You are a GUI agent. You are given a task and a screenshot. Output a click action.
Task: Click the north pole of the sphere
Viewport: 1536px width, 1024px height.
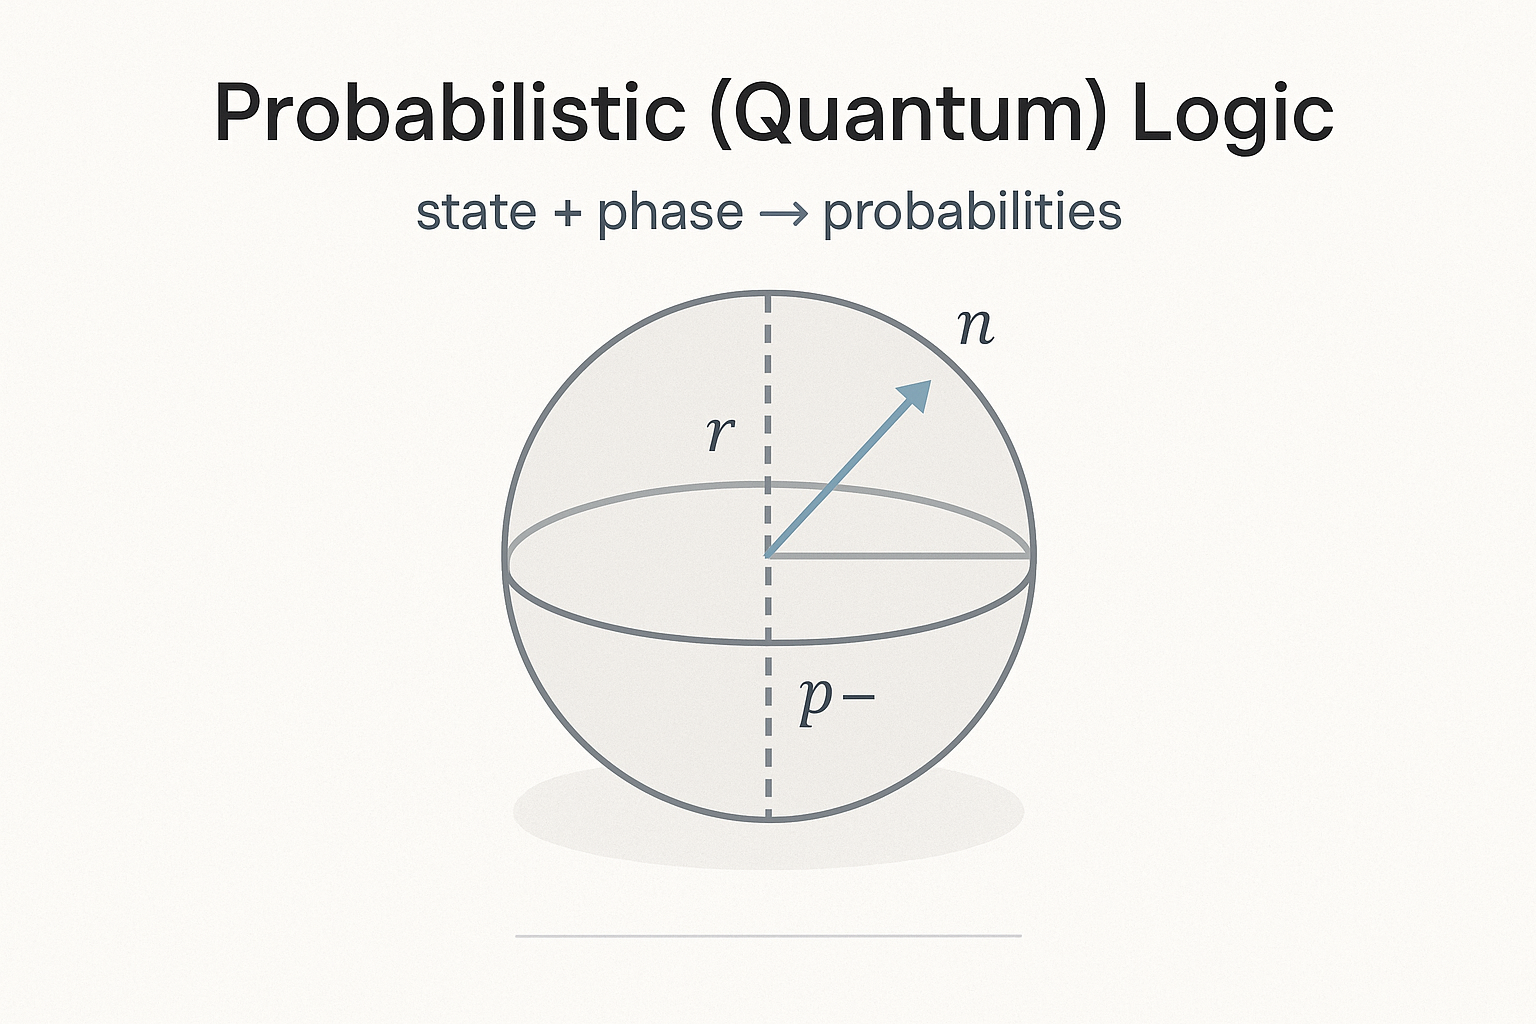click(768, 294)
